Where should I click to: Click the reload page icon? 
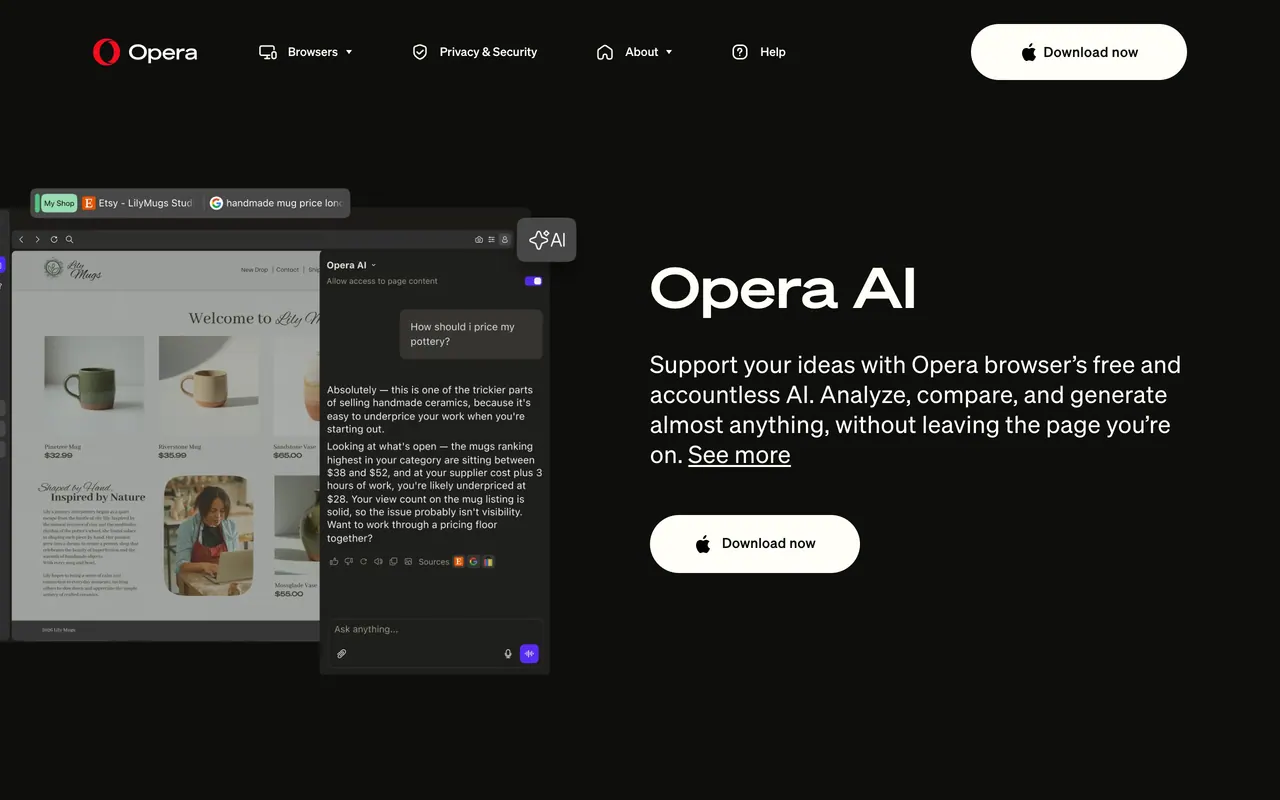click(54, 240)
